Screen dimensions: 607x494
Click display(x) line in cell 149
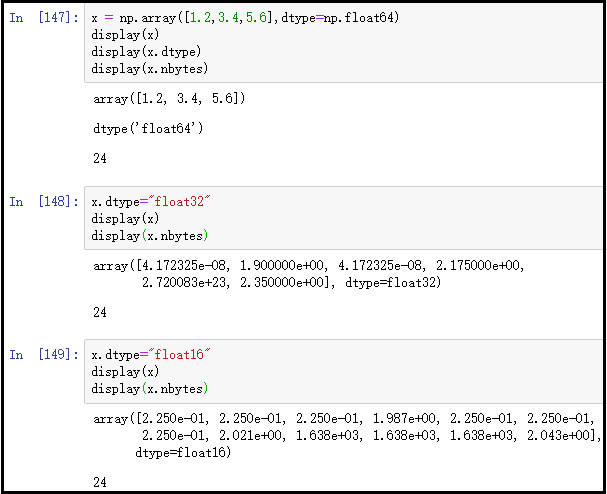tap(125, 372)
